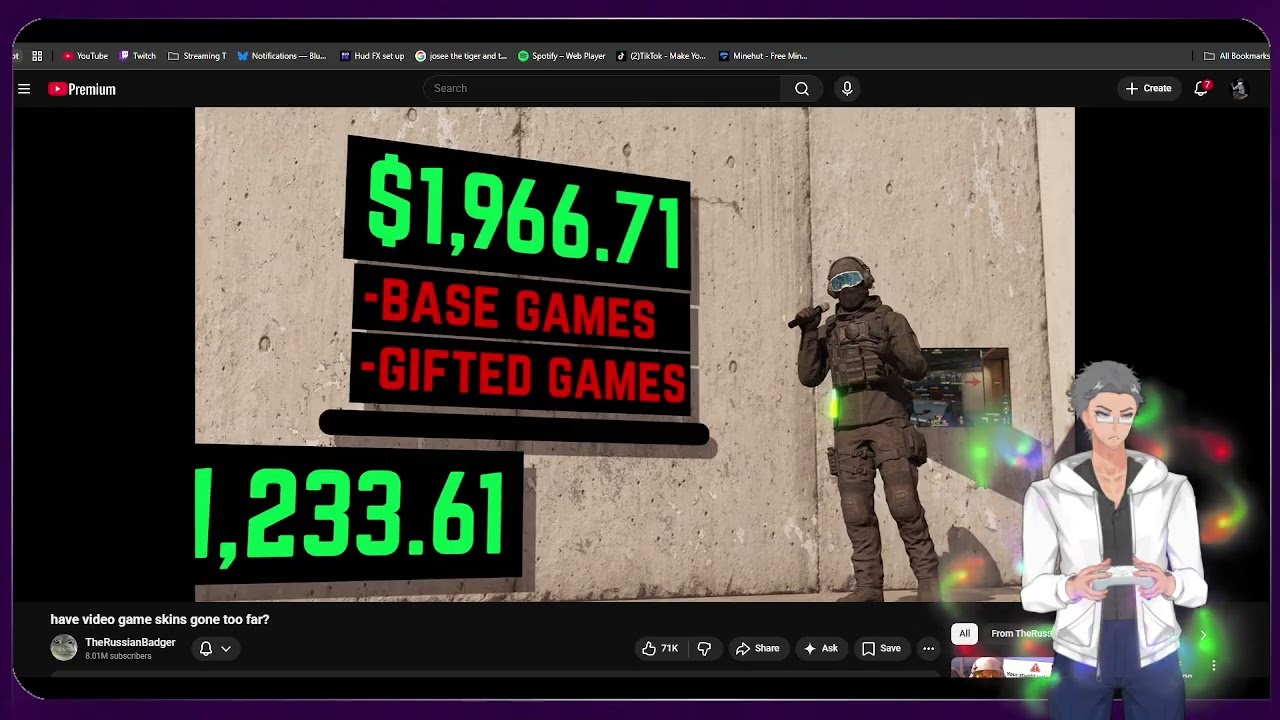Open the notifications bell

click(1201, 88)
